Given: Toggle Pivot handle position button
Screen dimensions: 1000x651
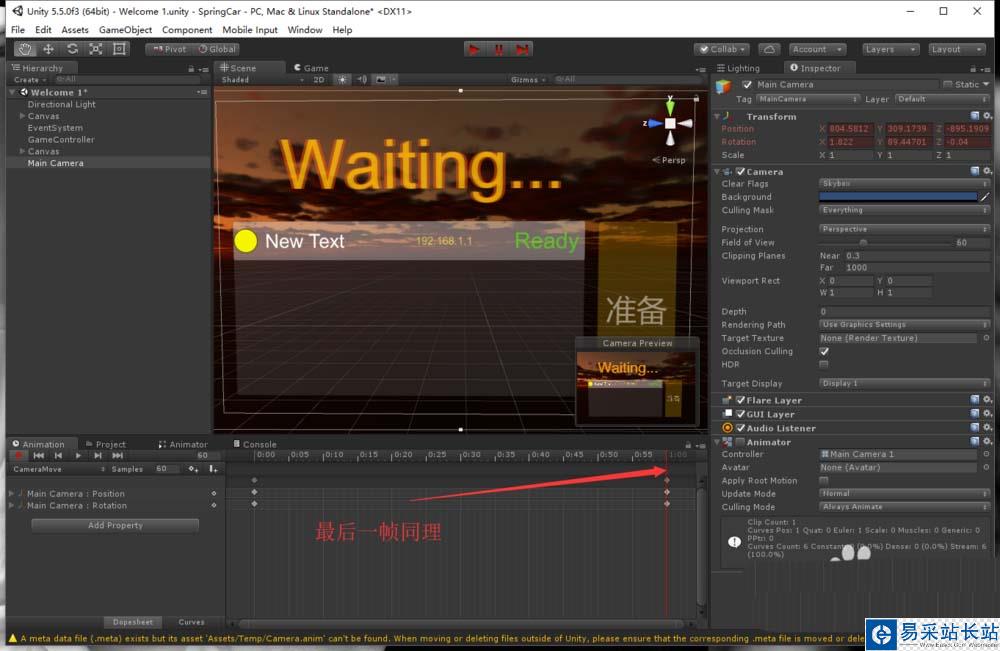Looking at the screenshot, I should click(x=169, y=49).
